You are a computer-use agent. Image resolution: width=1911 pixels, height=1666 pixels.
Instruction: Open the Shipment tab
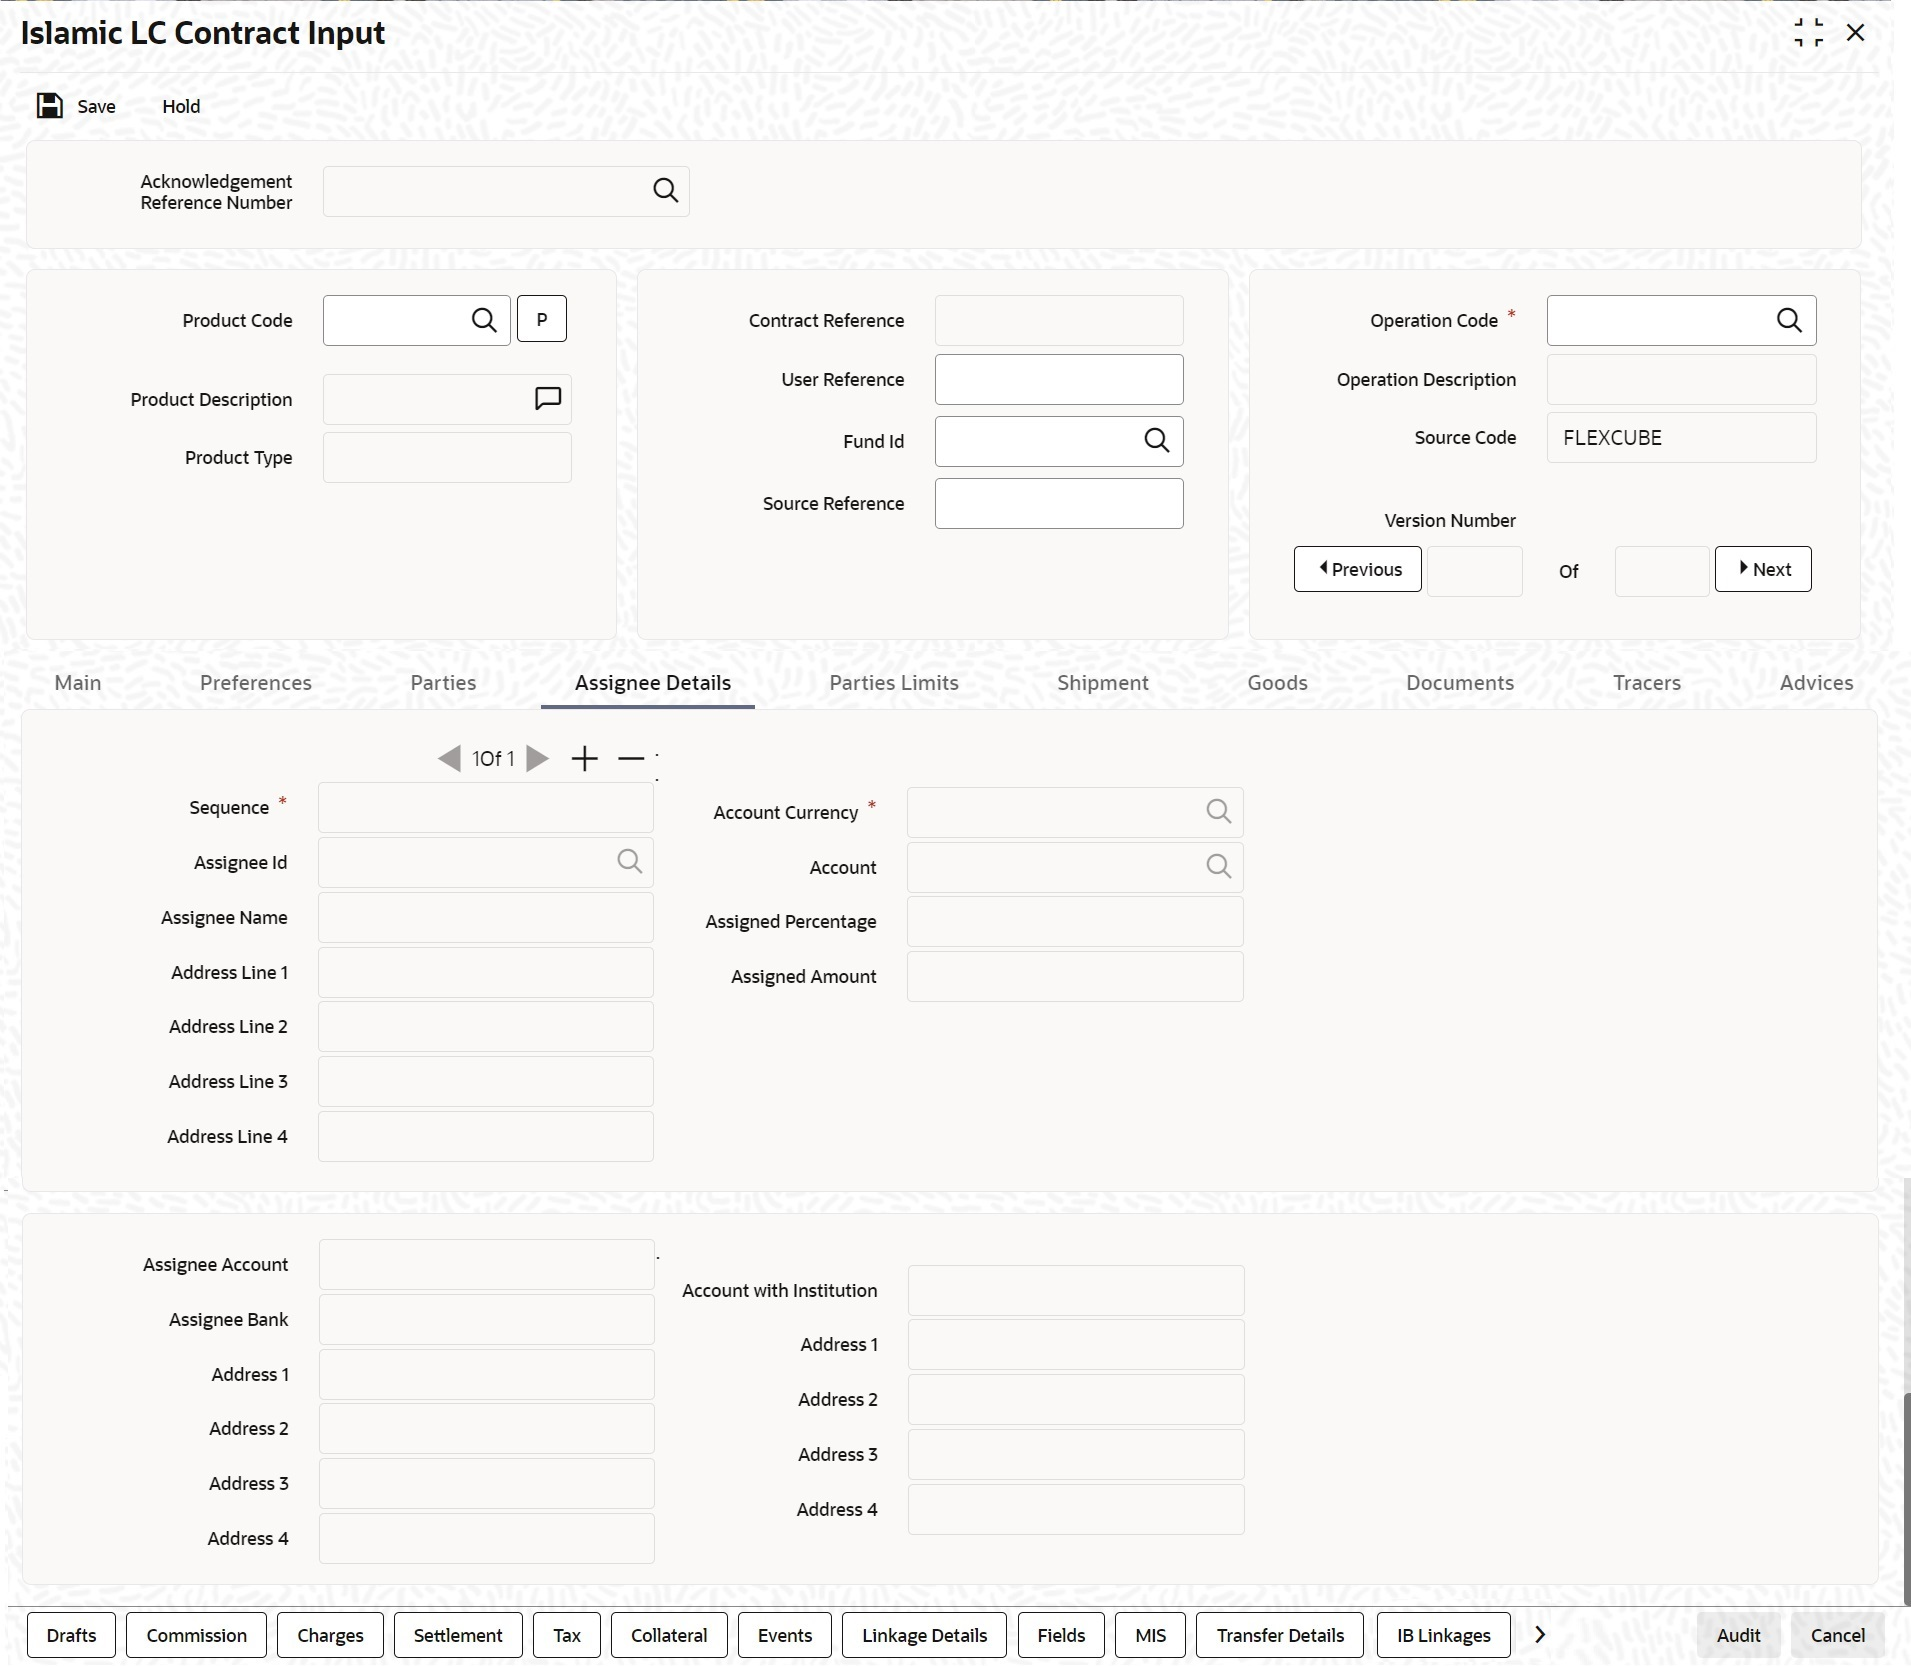[x=1103, y=683]
